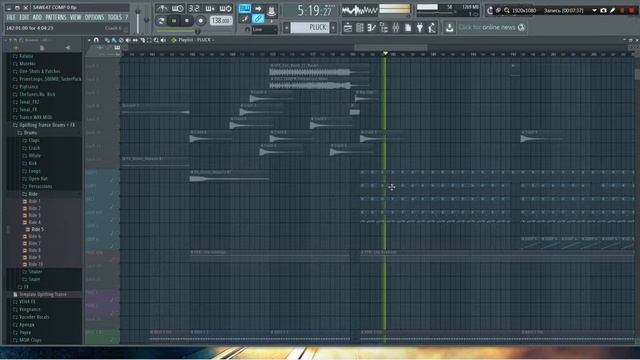Expand the Open Hat folder
This screenshot has height=360, width=640.
click(38, 179)
